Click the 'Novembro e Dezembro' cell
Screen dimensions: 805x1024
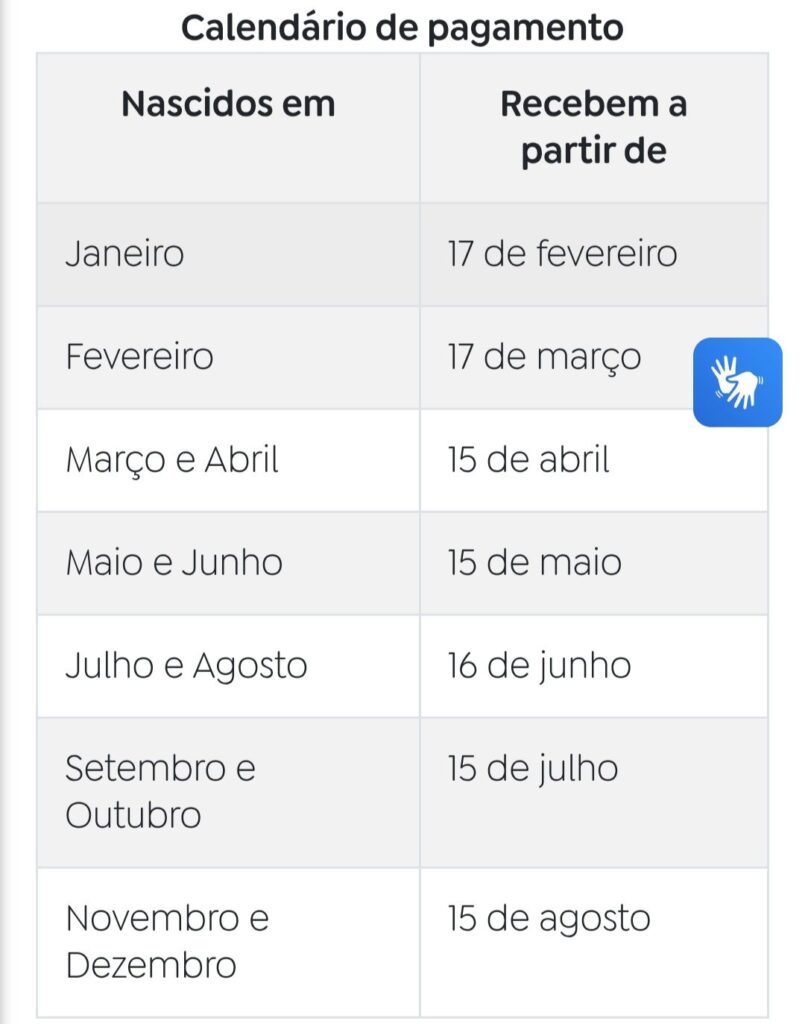228,942
